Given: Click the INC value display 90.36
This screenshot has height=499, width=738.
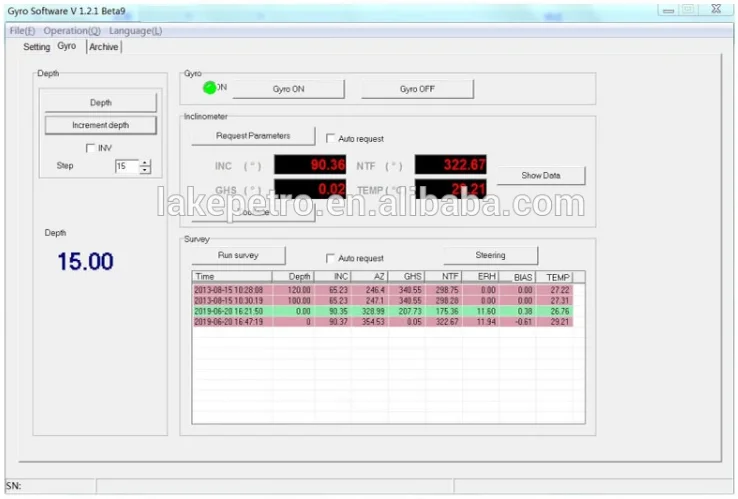Looking at the screenshot, I should pos(310,164).
